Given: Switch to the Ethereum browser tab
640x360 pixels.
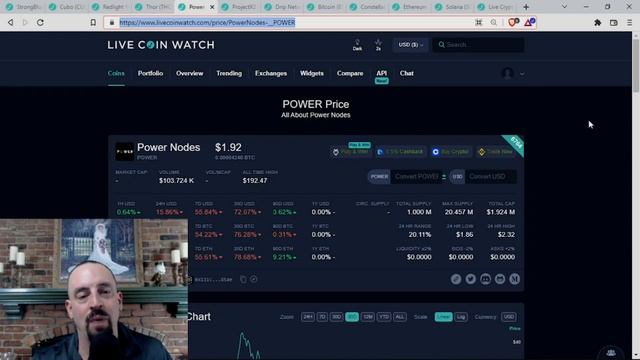Looking at the screenshot, I should coord(410,7).
